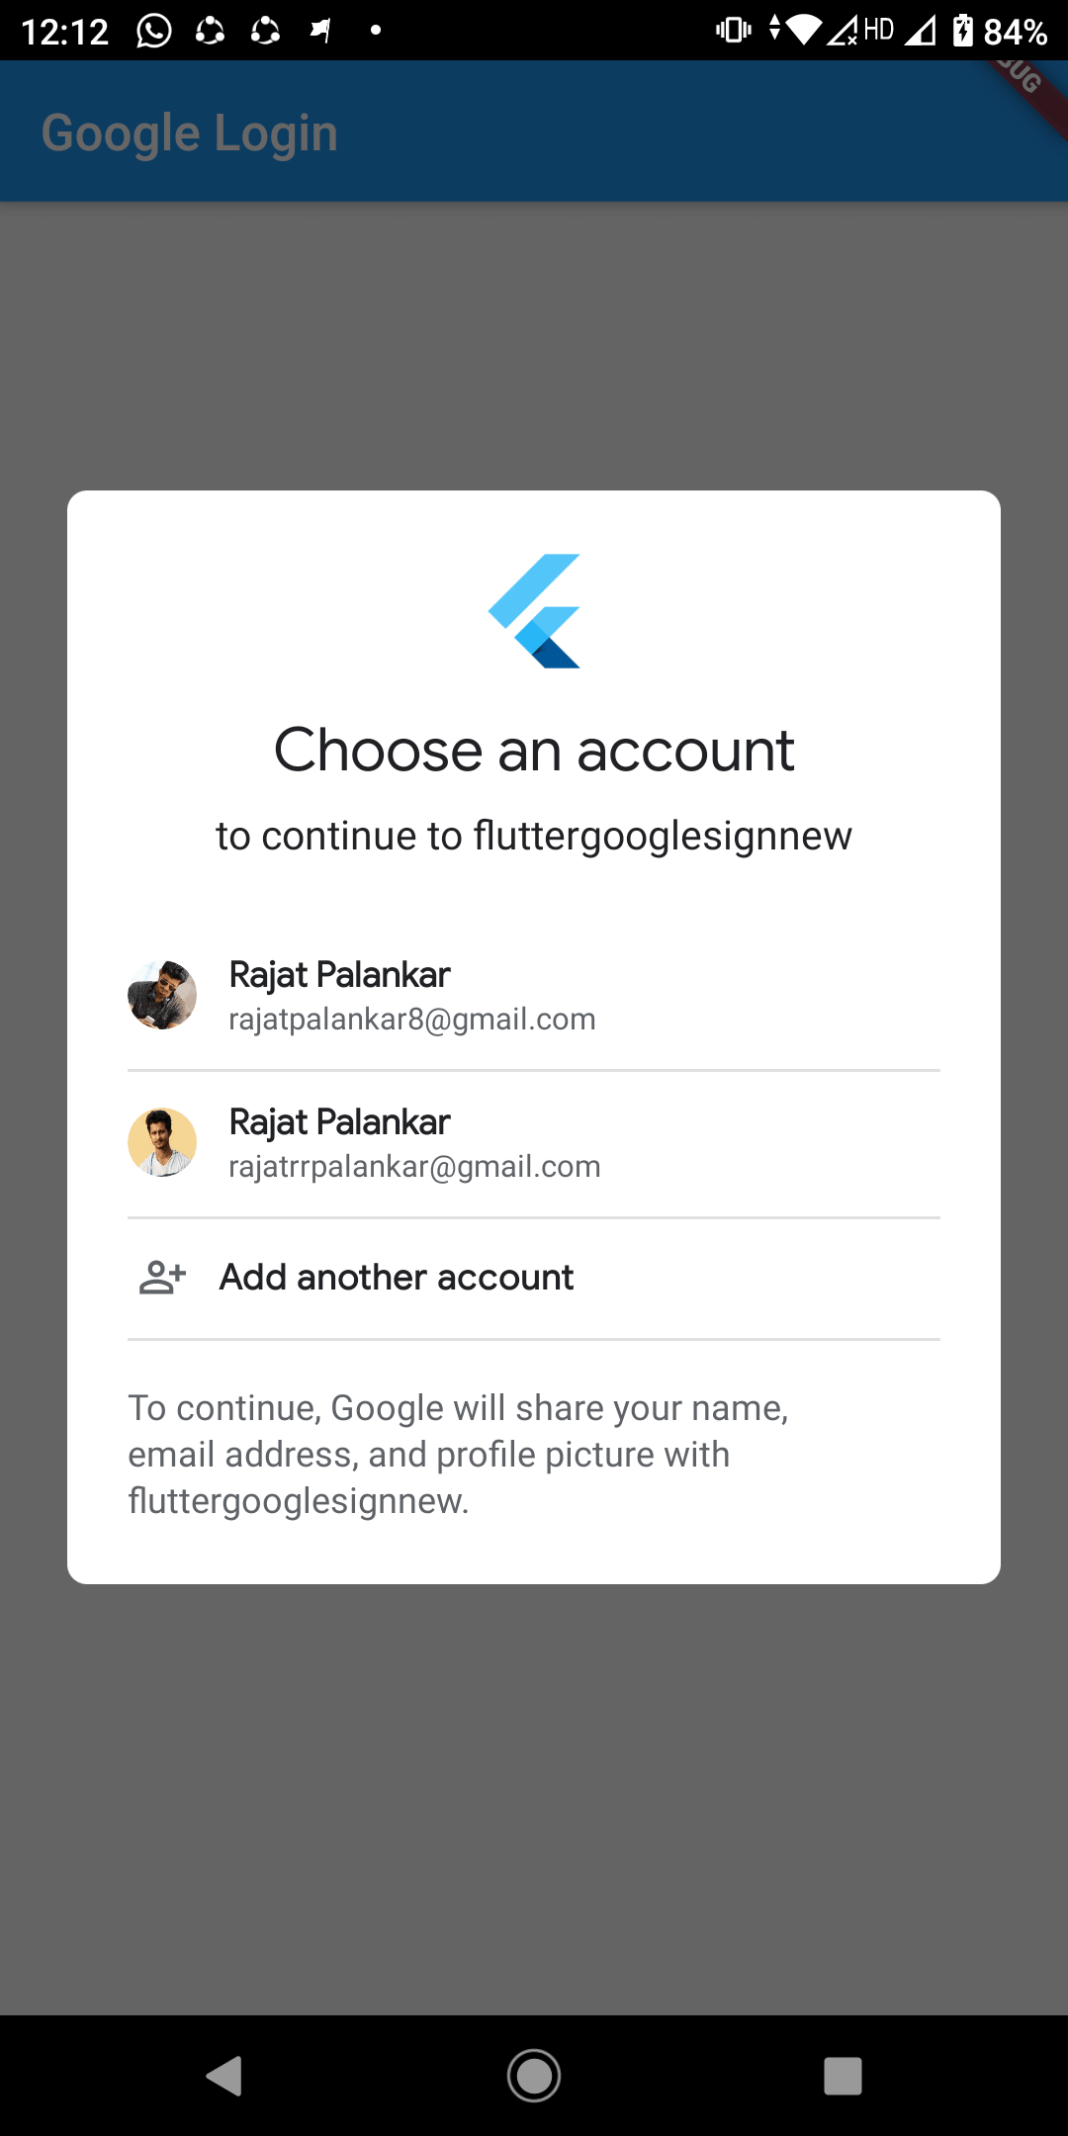Tap the Google Login app bar title
This screenshot has width=1068, height=2136.
coord(189,133)
